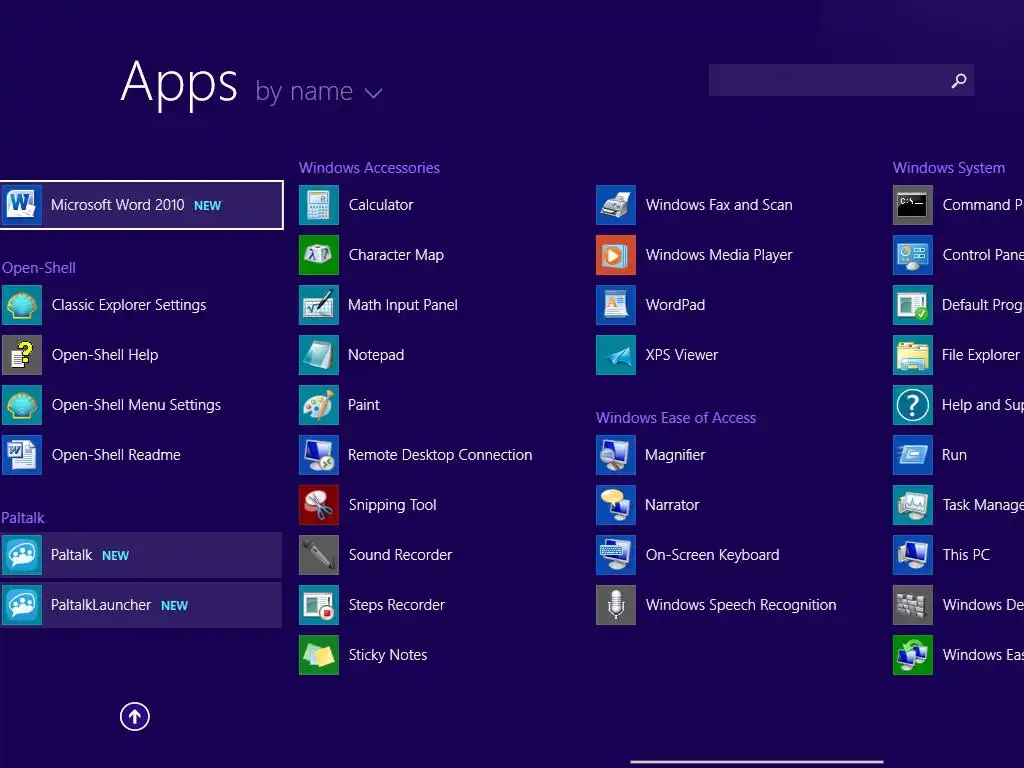Open the Help and Support question mark icon
Screen dimensions: 1024x768
pos(913,405)
